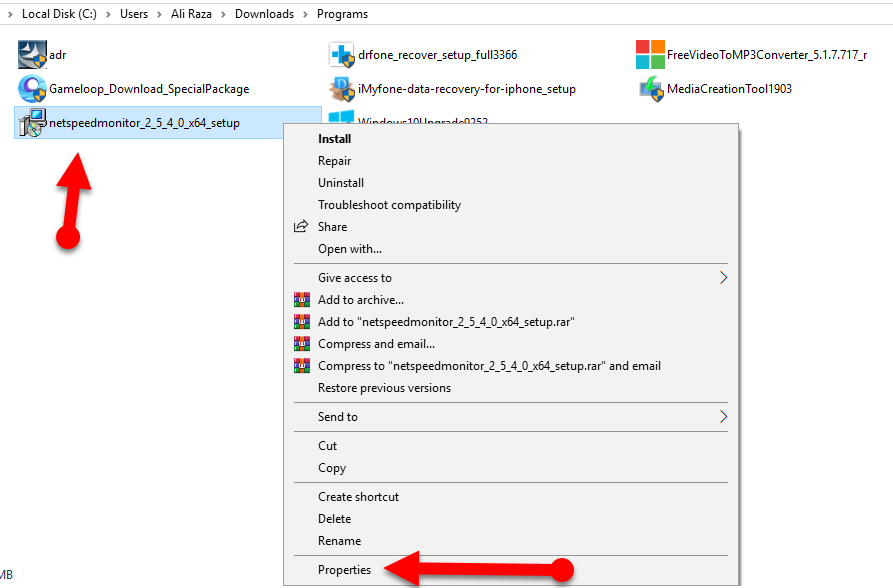The height and width of the screenshot is (588, 893).
Task: Click the WinRAR icon beside Add to archive
Action: 302,300
